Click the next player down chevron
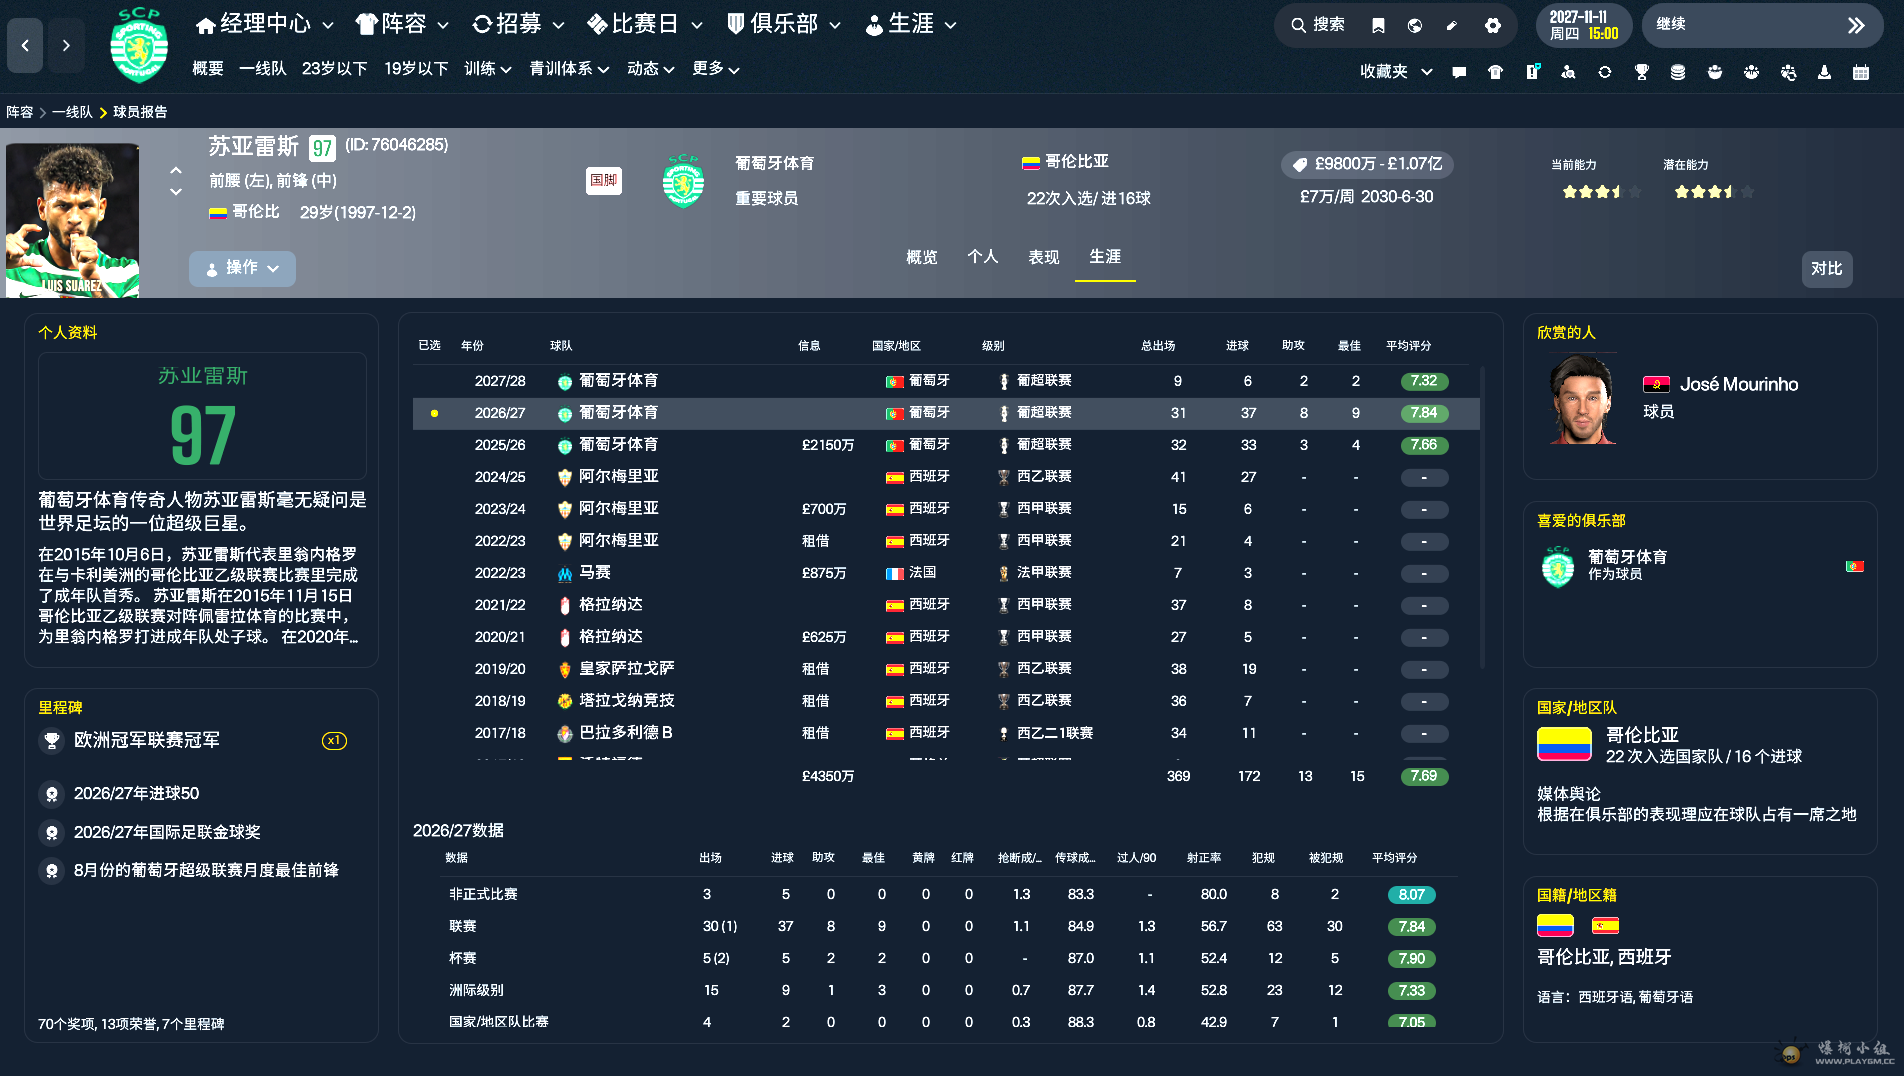Viewport: 1904px width, 1076px height. coord(176,192)
